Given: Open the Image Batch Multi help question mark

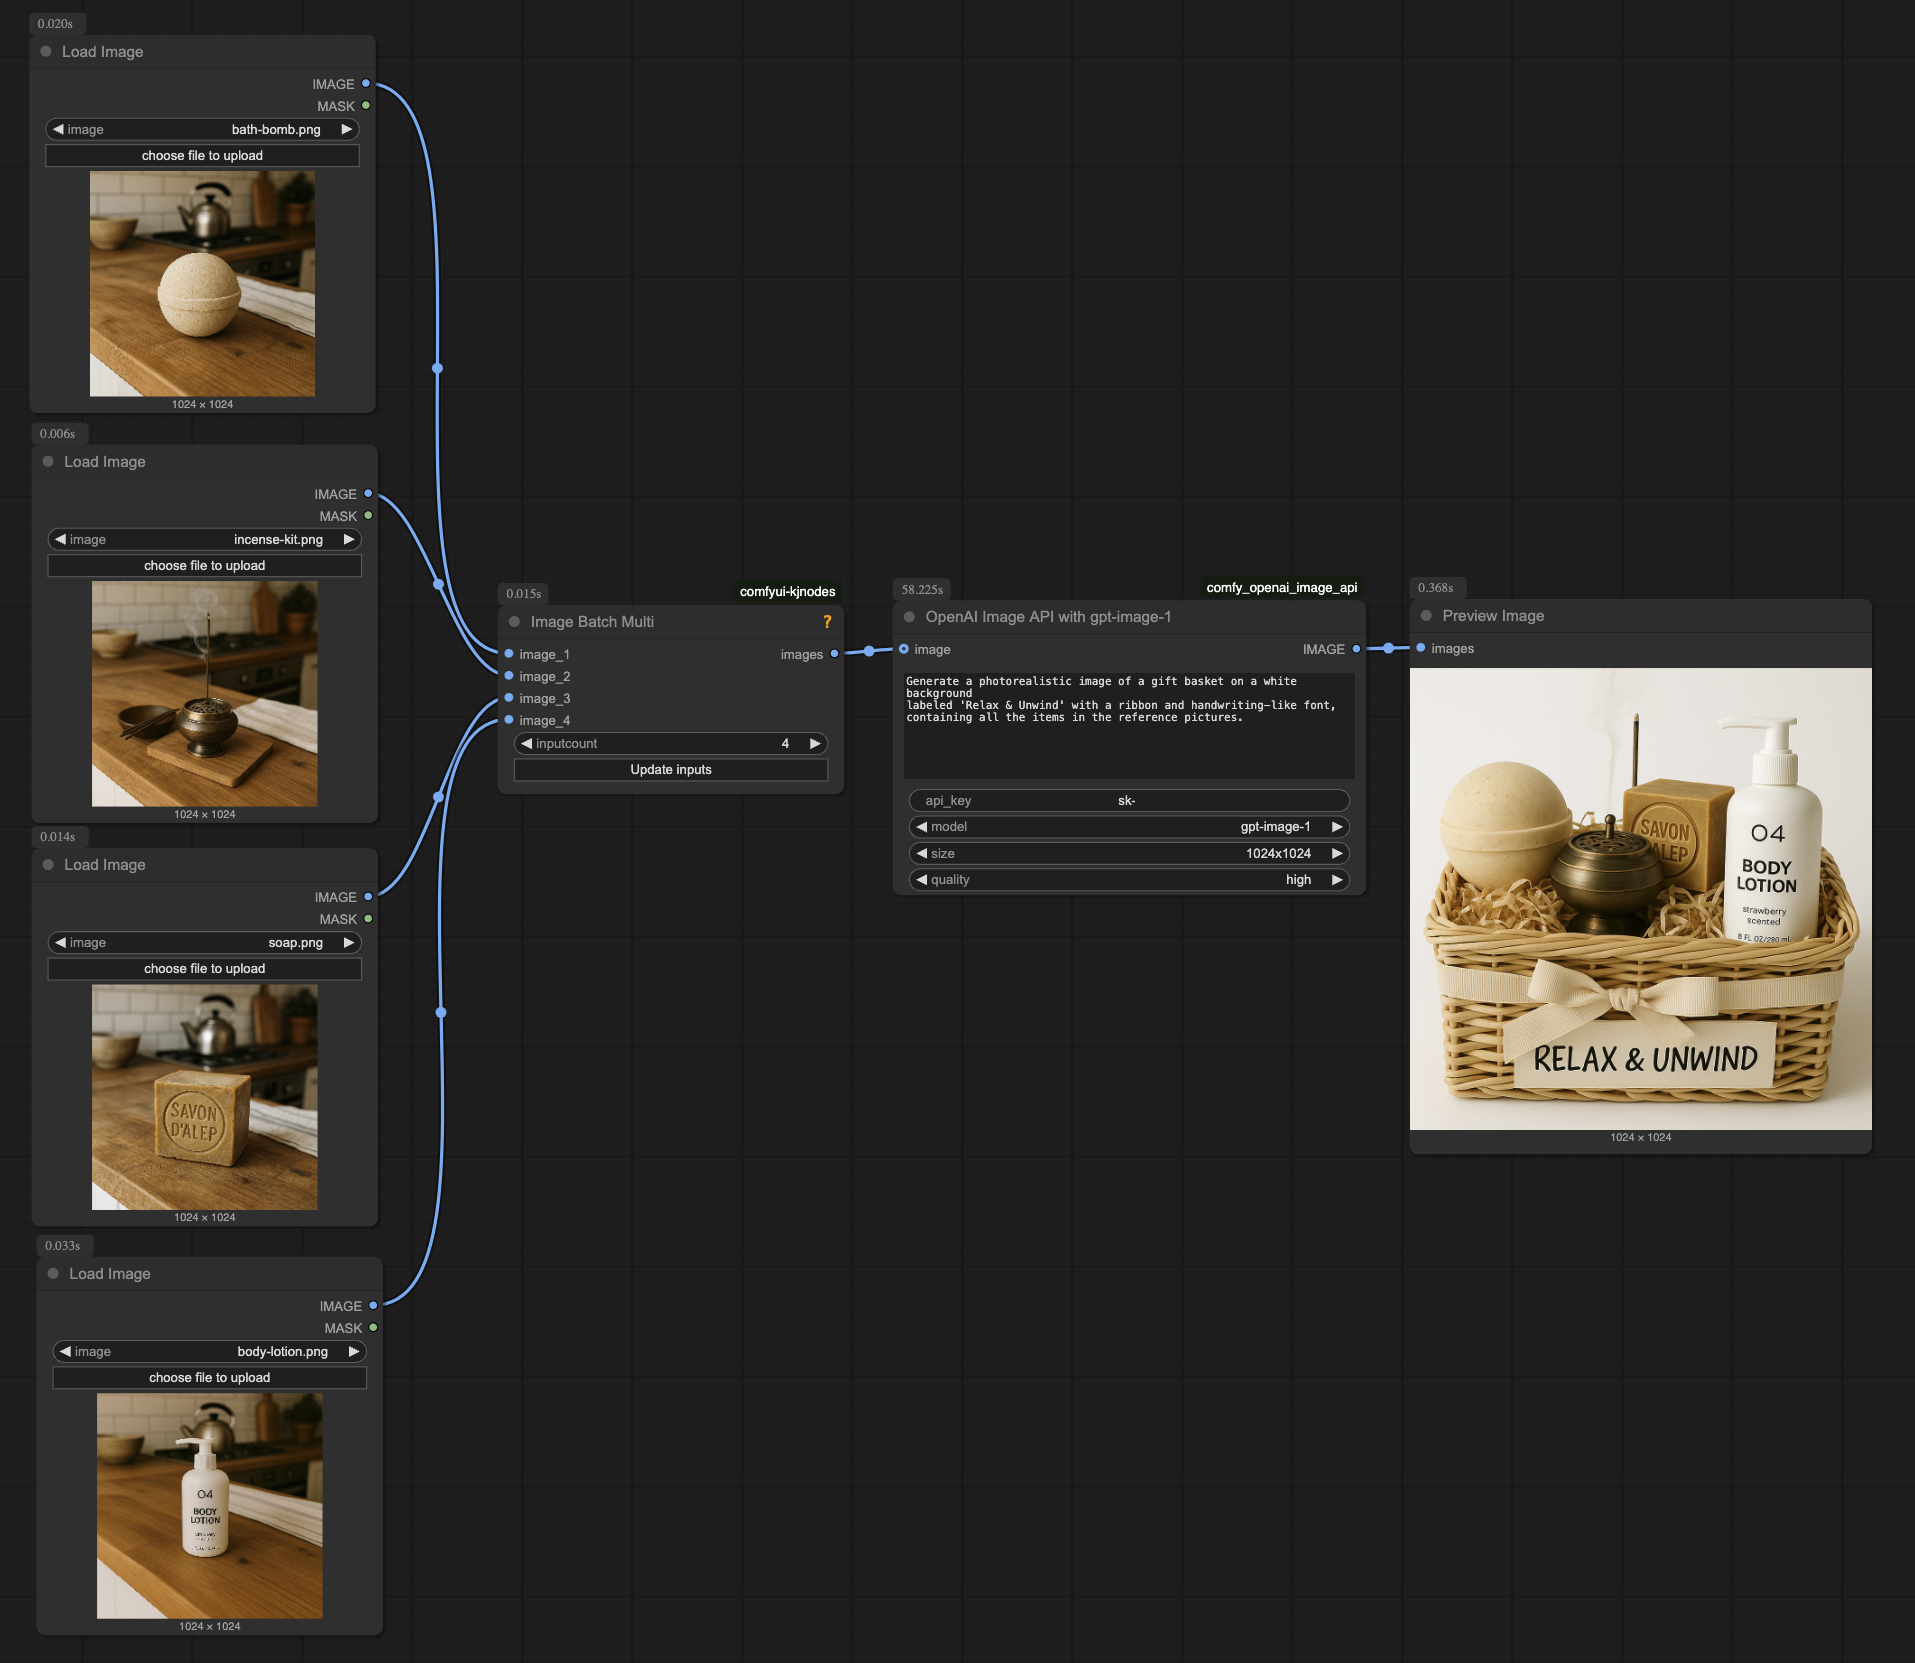Looking at the screenshot, I should [827, 622].
